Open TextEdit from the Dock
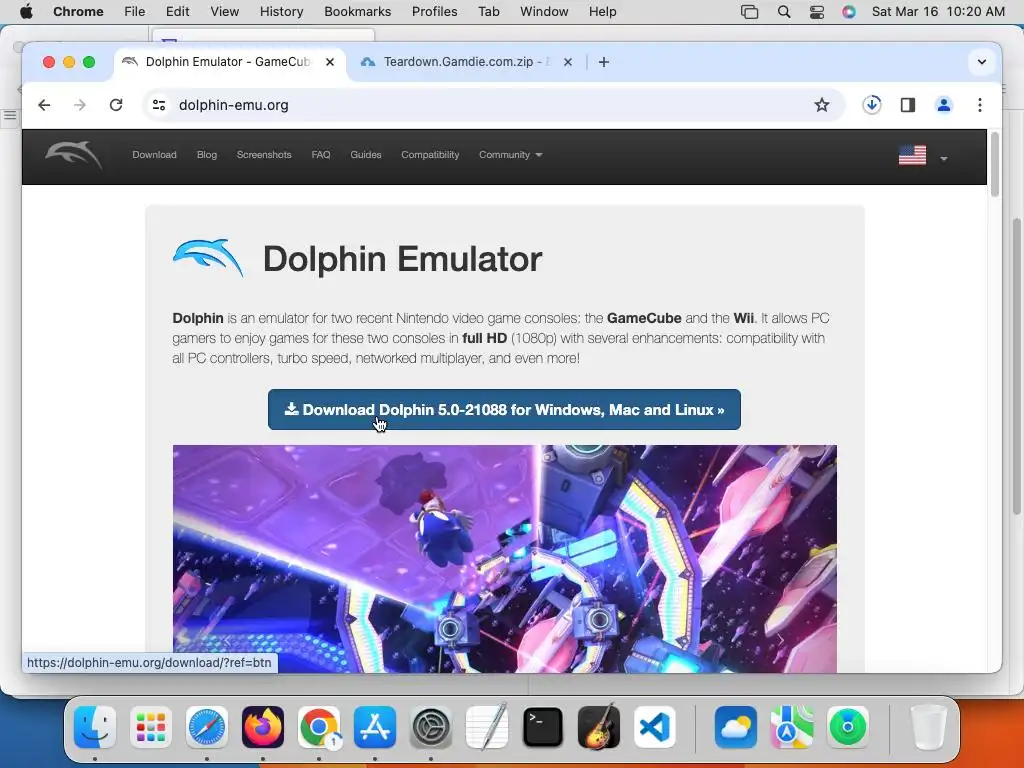 (487, 727)
